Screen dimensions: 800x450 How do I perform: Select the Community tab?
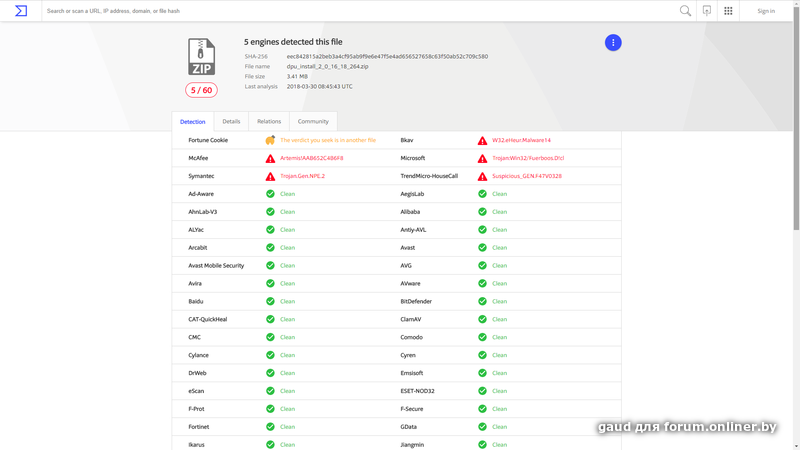pos(313,121)
